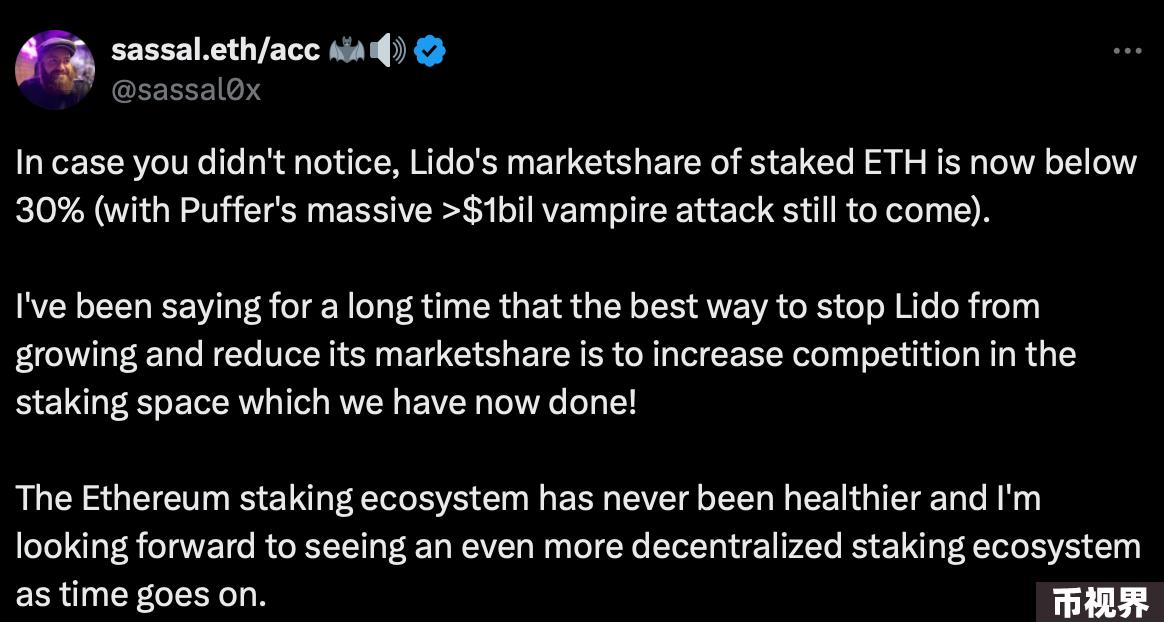The height and width of the screenshot is (622, 1164).
Task: Open the @sassal0x handle link
Action: (186, 90)
